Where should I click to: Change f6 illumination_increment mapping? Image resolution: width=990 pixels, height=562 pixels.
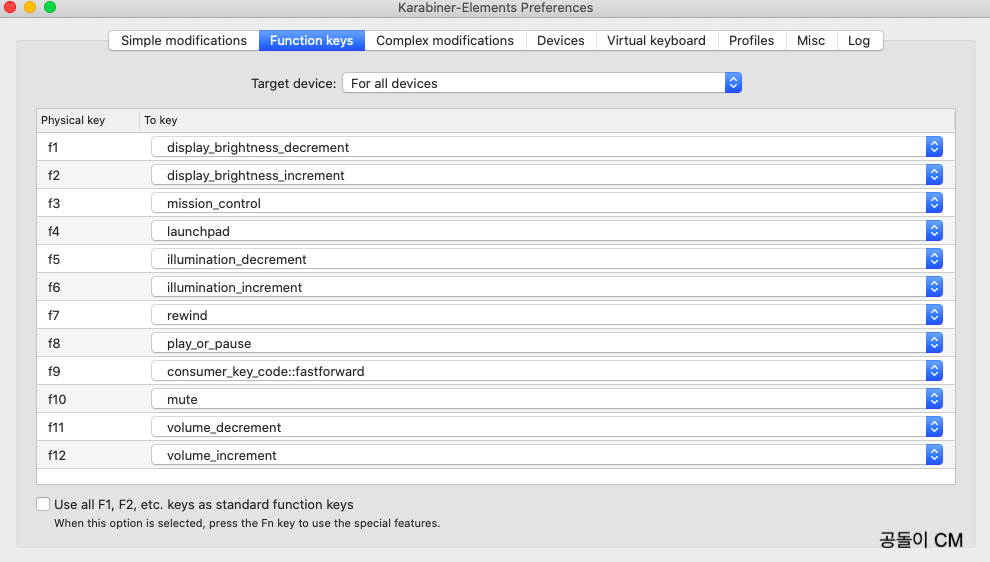click(547, 287)
